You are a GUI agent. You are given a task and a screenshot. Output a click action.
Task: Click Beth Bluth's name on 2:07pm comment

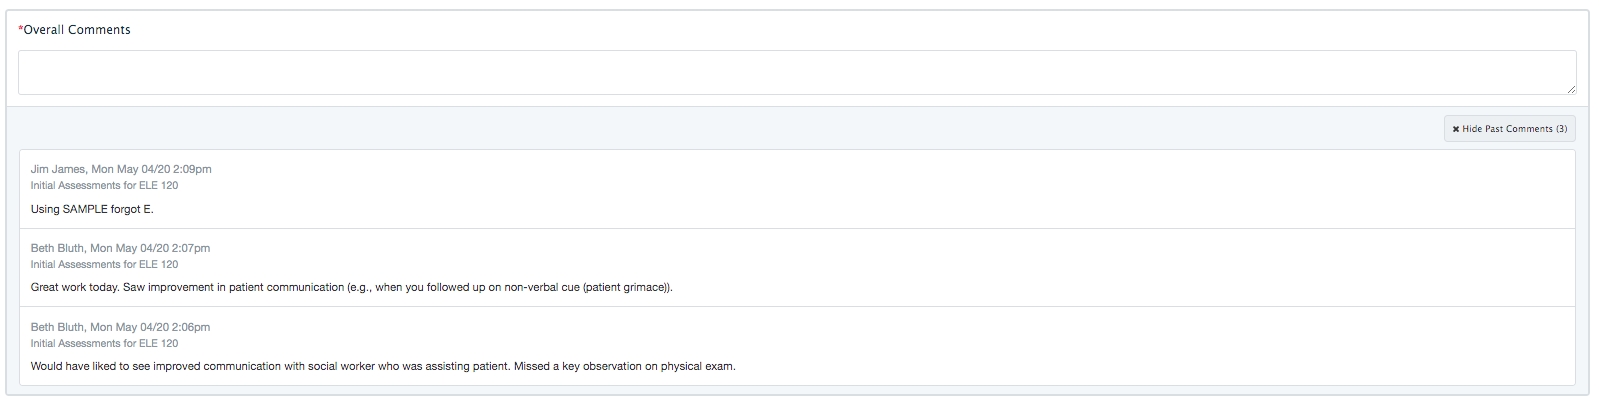pyautogui.click(x=57, y=248)
